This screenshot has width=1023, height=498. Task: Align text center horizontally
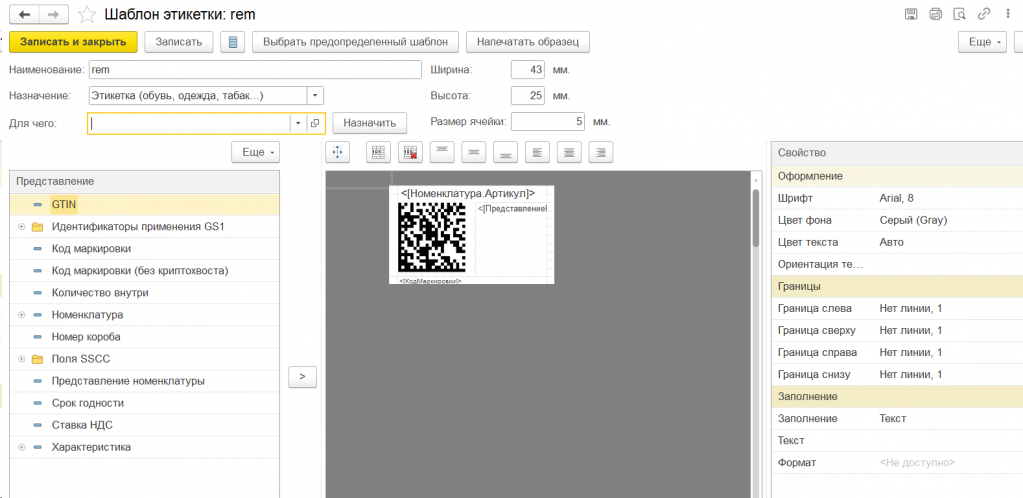(570, 152)
